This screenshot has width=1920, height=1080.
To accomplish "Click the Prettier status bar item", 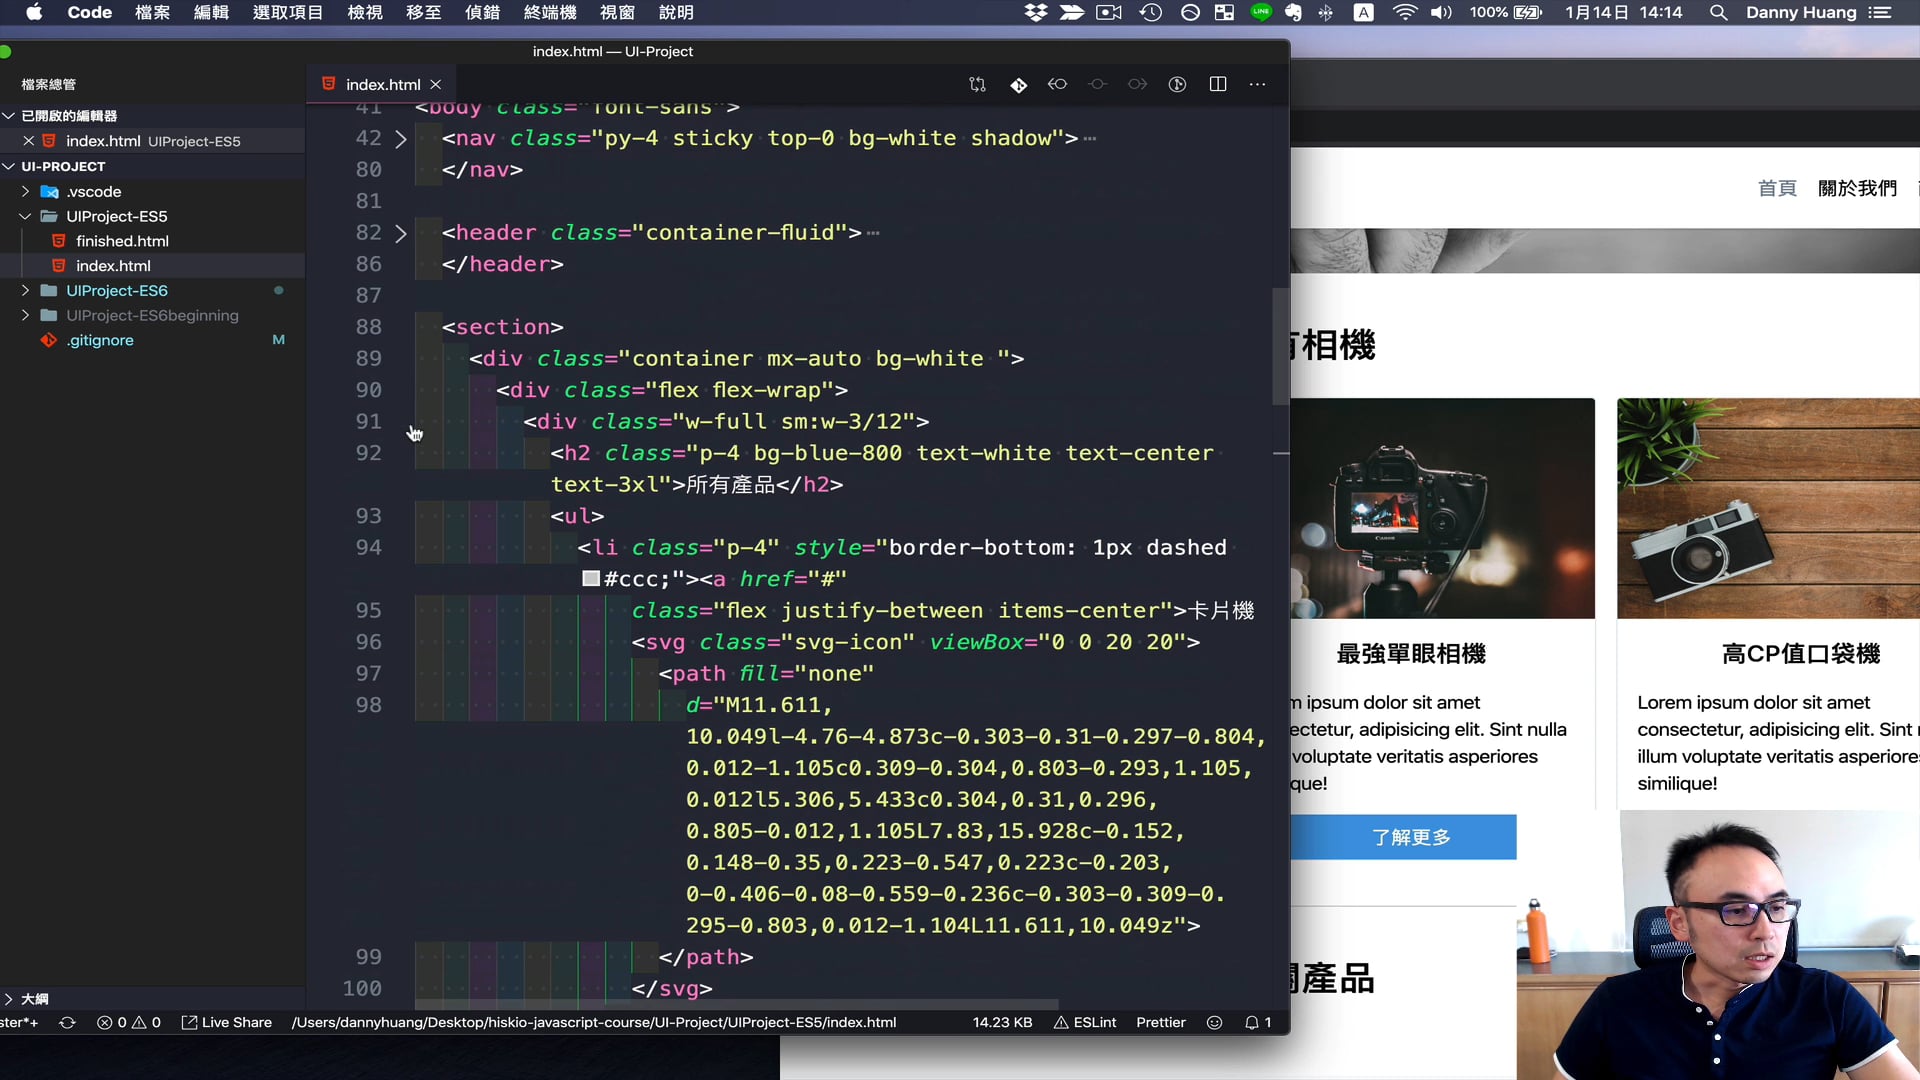I will [x=1160, y=1023].
